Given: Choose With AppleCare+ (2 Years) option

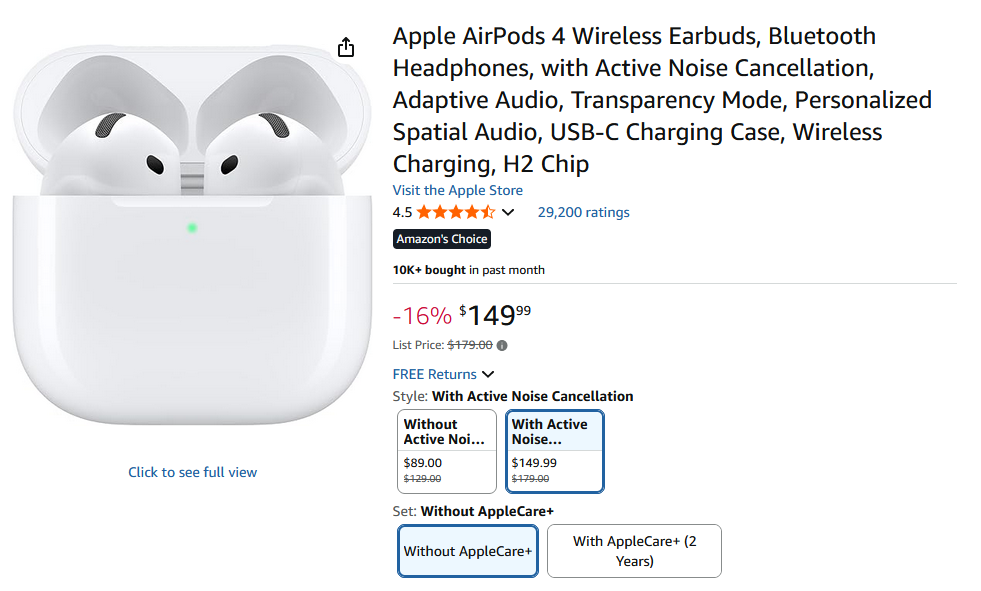Looking at the screenshot, I should (634, 551).
